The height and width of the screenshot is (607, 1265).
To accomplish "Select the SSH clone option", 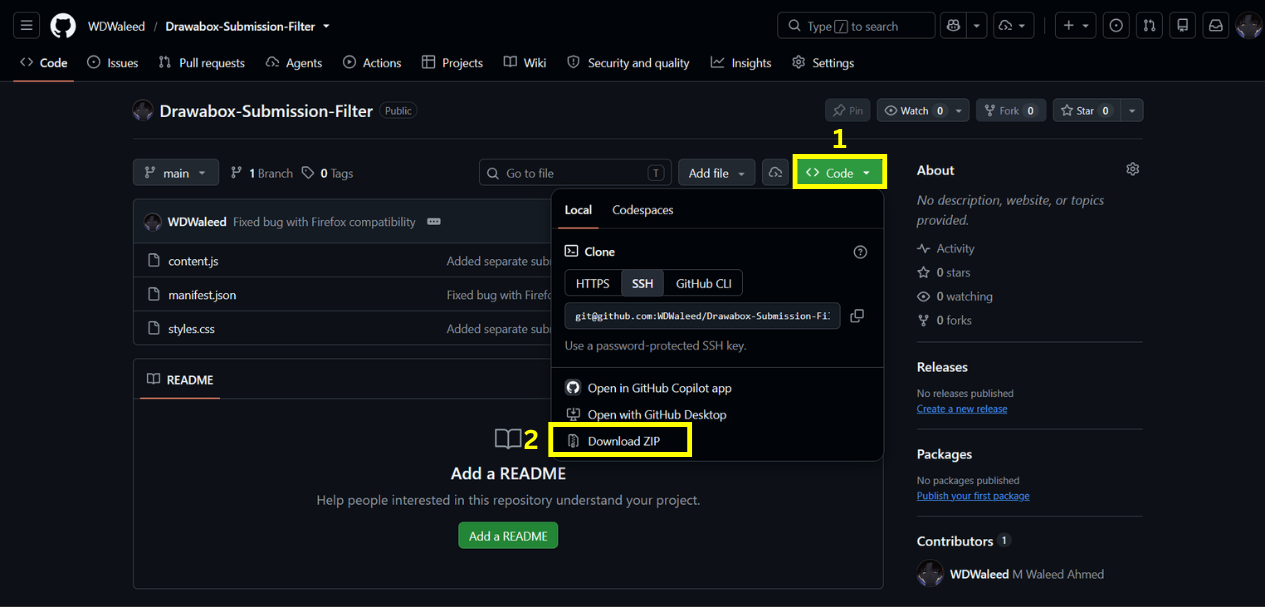I will tap(643, 284).
